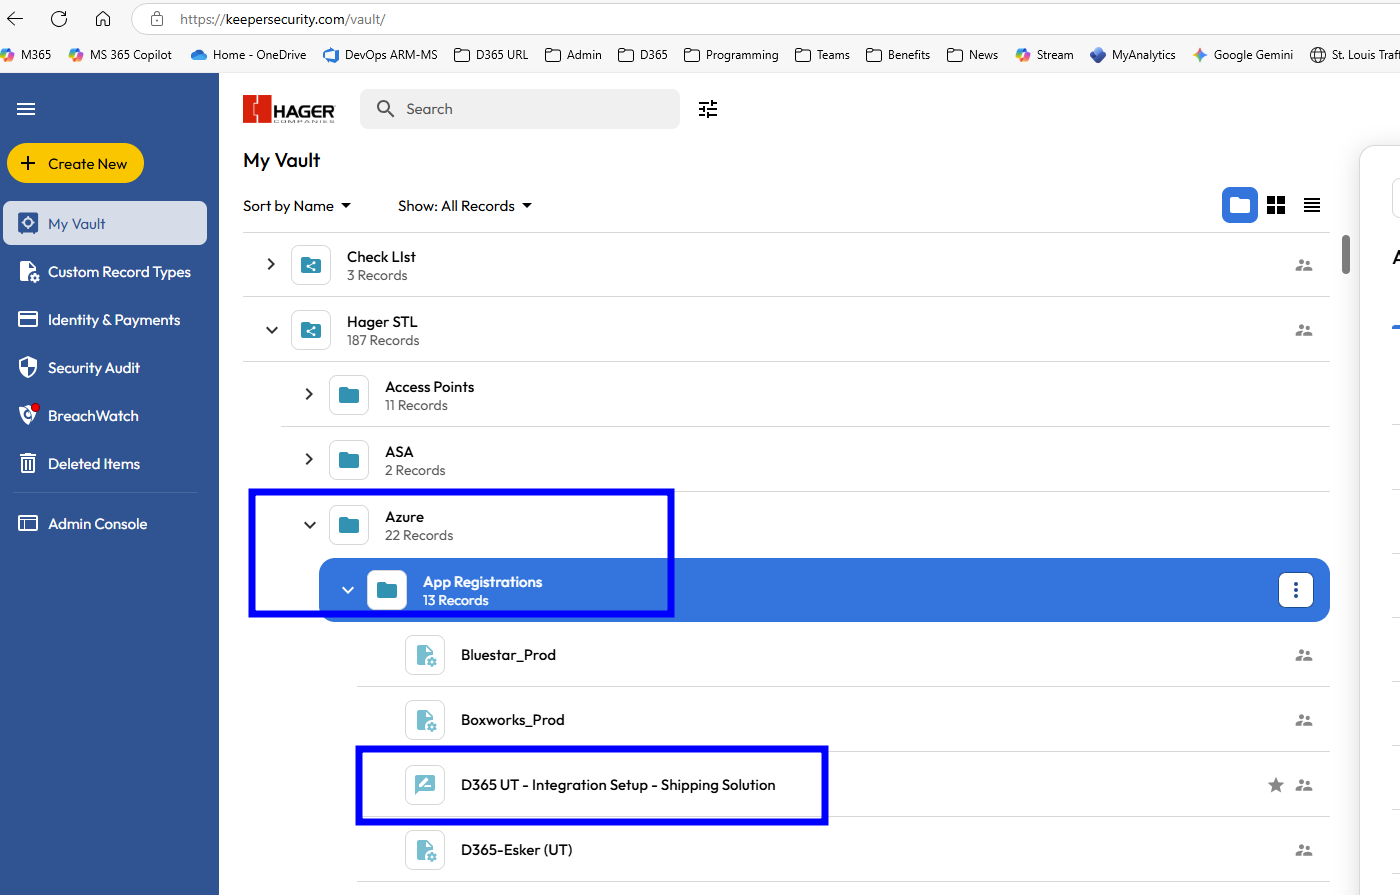Open Identity & Payments section
This screenshot has height=895, width=1400.
(100, 320)
